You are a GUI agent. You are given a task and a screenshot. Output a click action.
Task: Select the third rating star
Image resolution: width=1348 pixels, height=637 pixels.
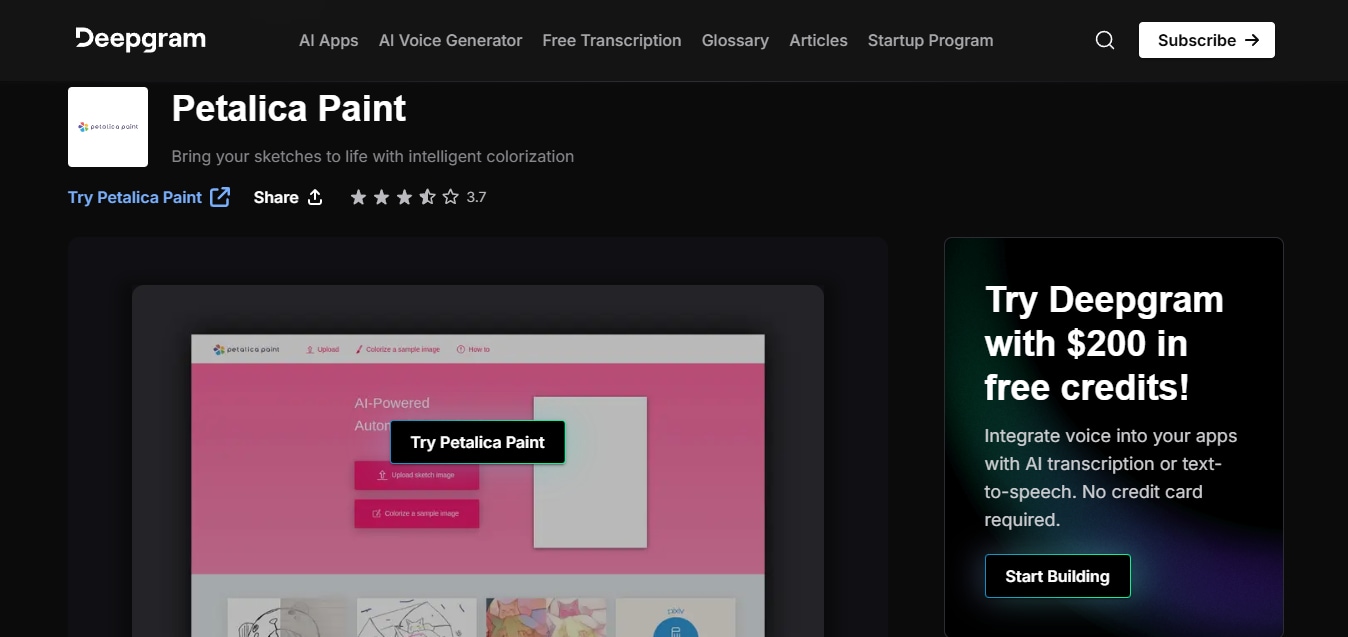point(404,197)
